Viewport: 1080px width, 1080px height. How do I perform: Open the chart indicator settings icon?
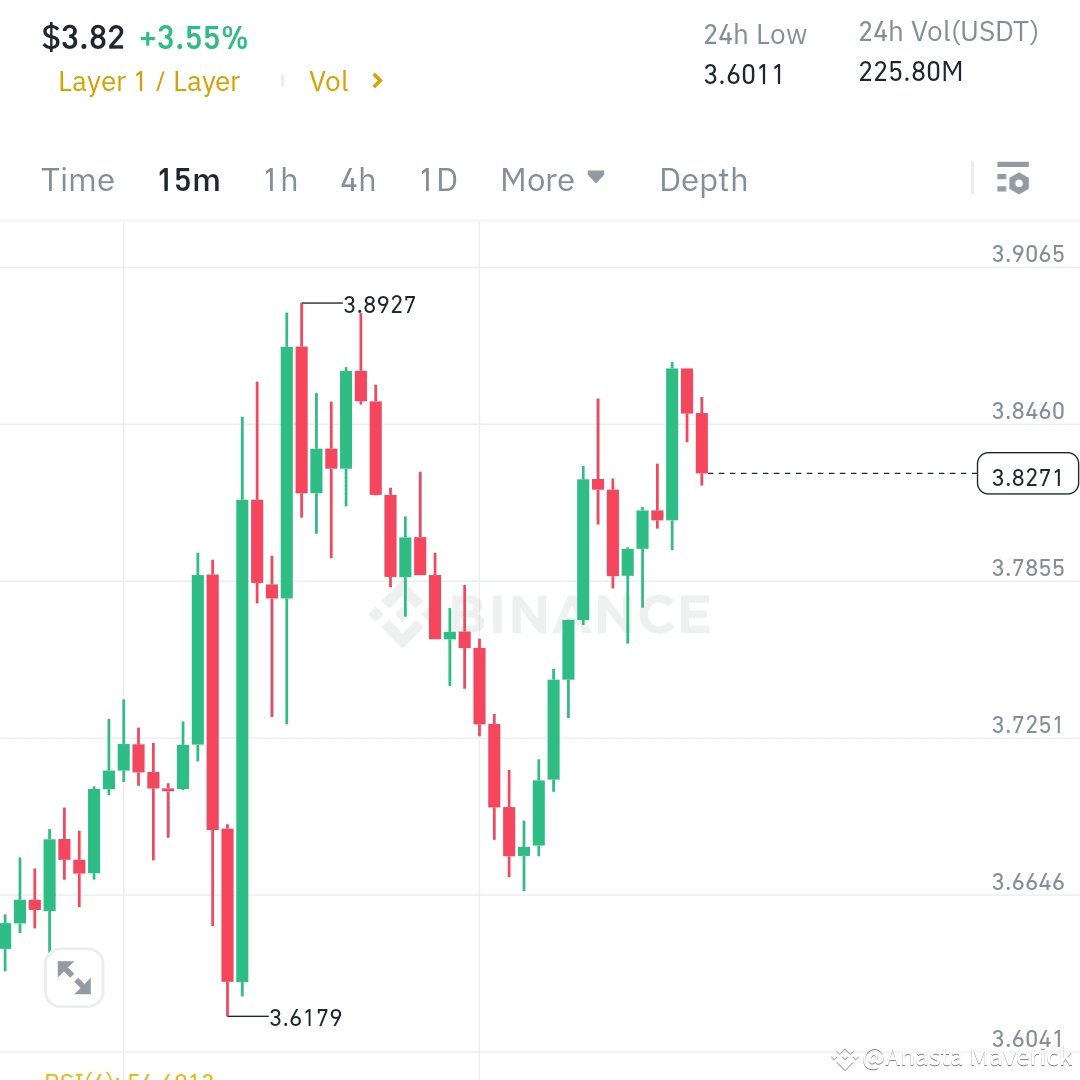pos(1013,179)
